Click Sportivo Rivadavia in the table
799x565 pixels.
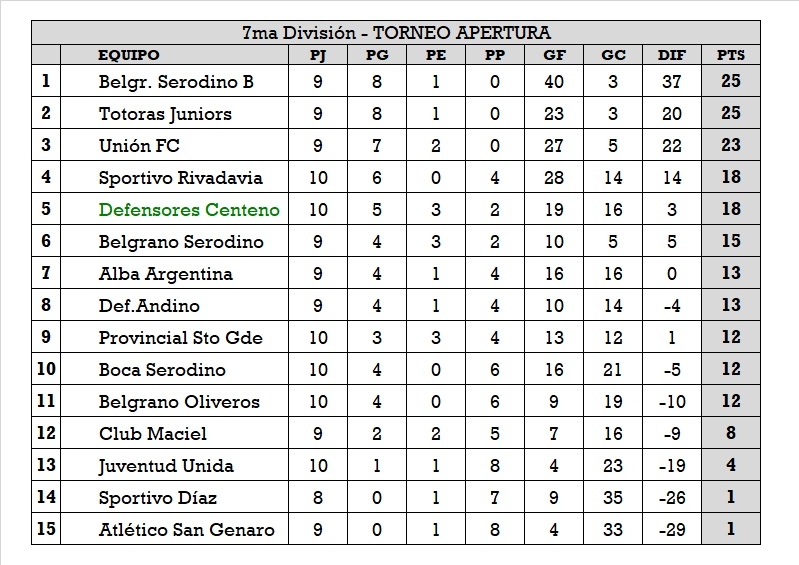click(180, 178)
